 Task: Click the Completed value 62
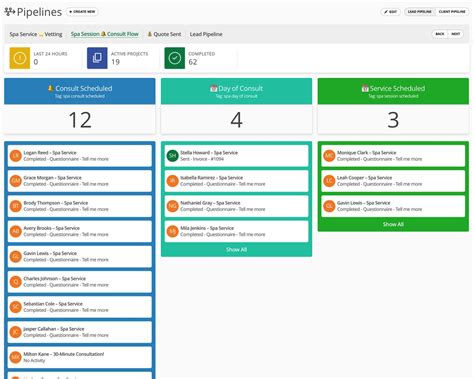tap(193, 62)
